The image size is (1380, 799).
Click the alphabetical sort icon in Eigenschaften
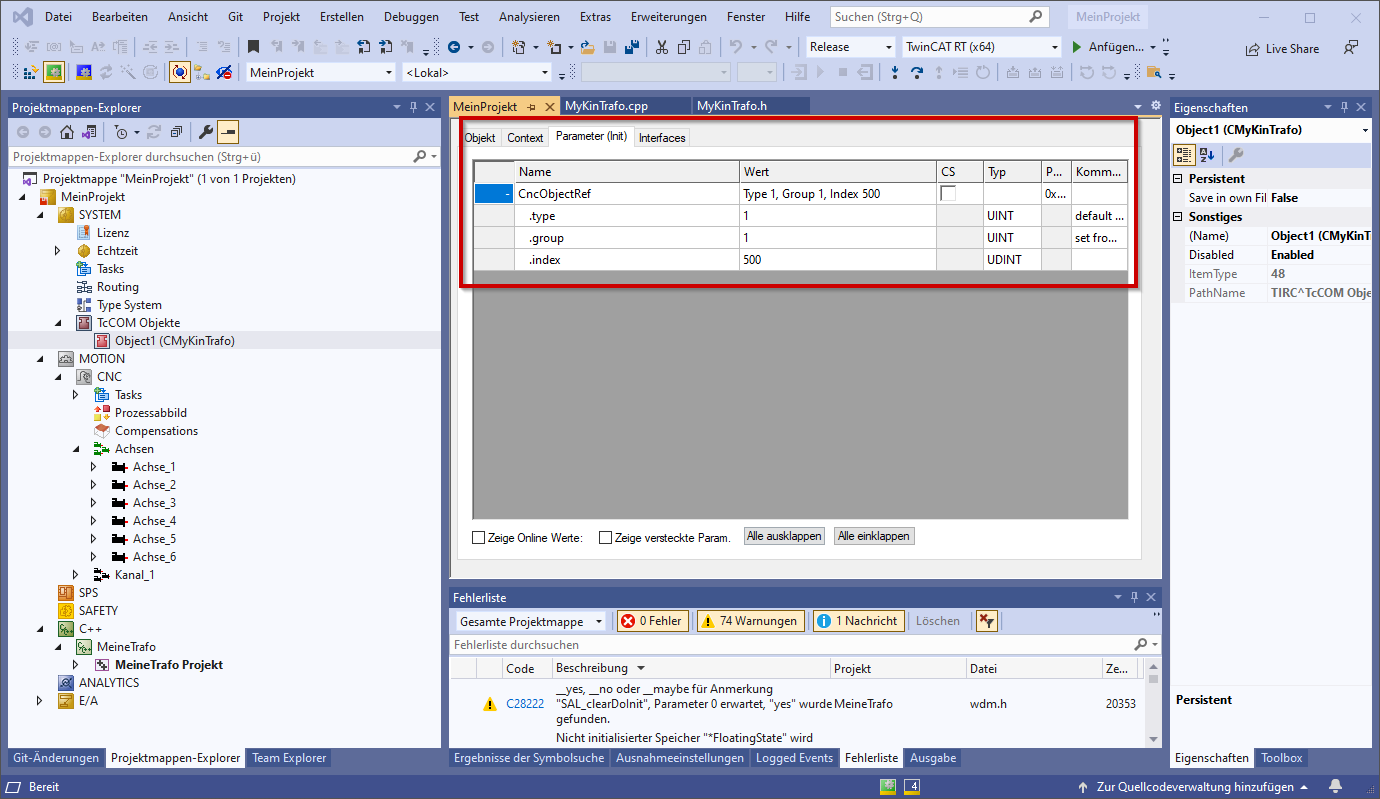coord(1207,154)
